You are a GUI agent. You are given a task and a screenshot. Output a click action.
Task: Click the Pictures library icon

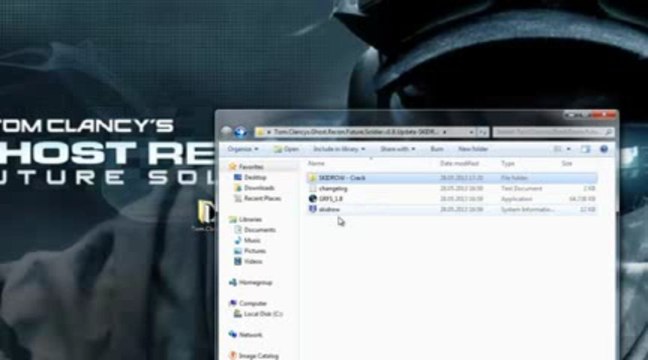(238, 251)
